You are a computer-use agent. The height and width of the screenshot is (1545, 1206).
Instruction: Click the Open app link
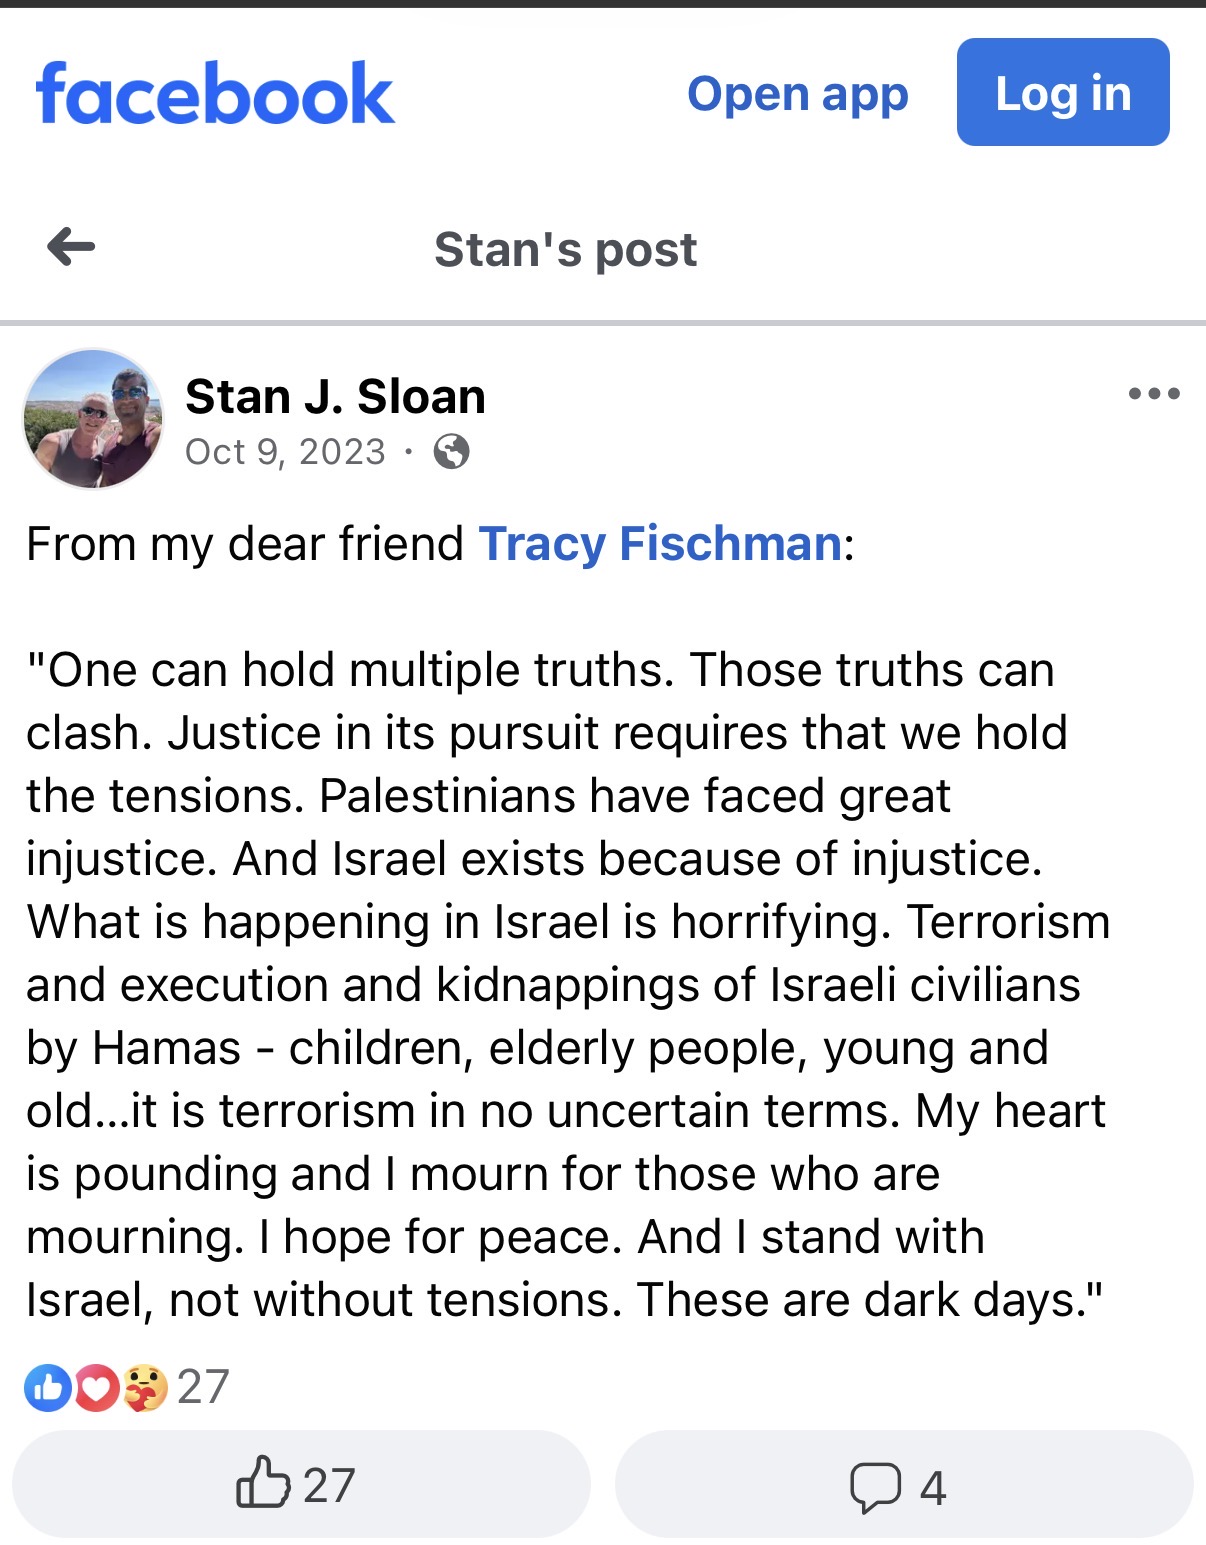798,94
